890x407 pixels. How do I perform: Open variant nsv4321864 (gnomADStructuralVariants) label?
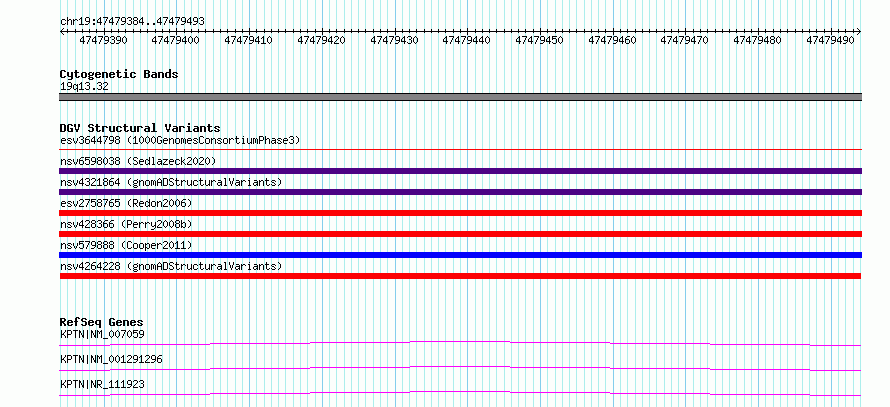171,182
